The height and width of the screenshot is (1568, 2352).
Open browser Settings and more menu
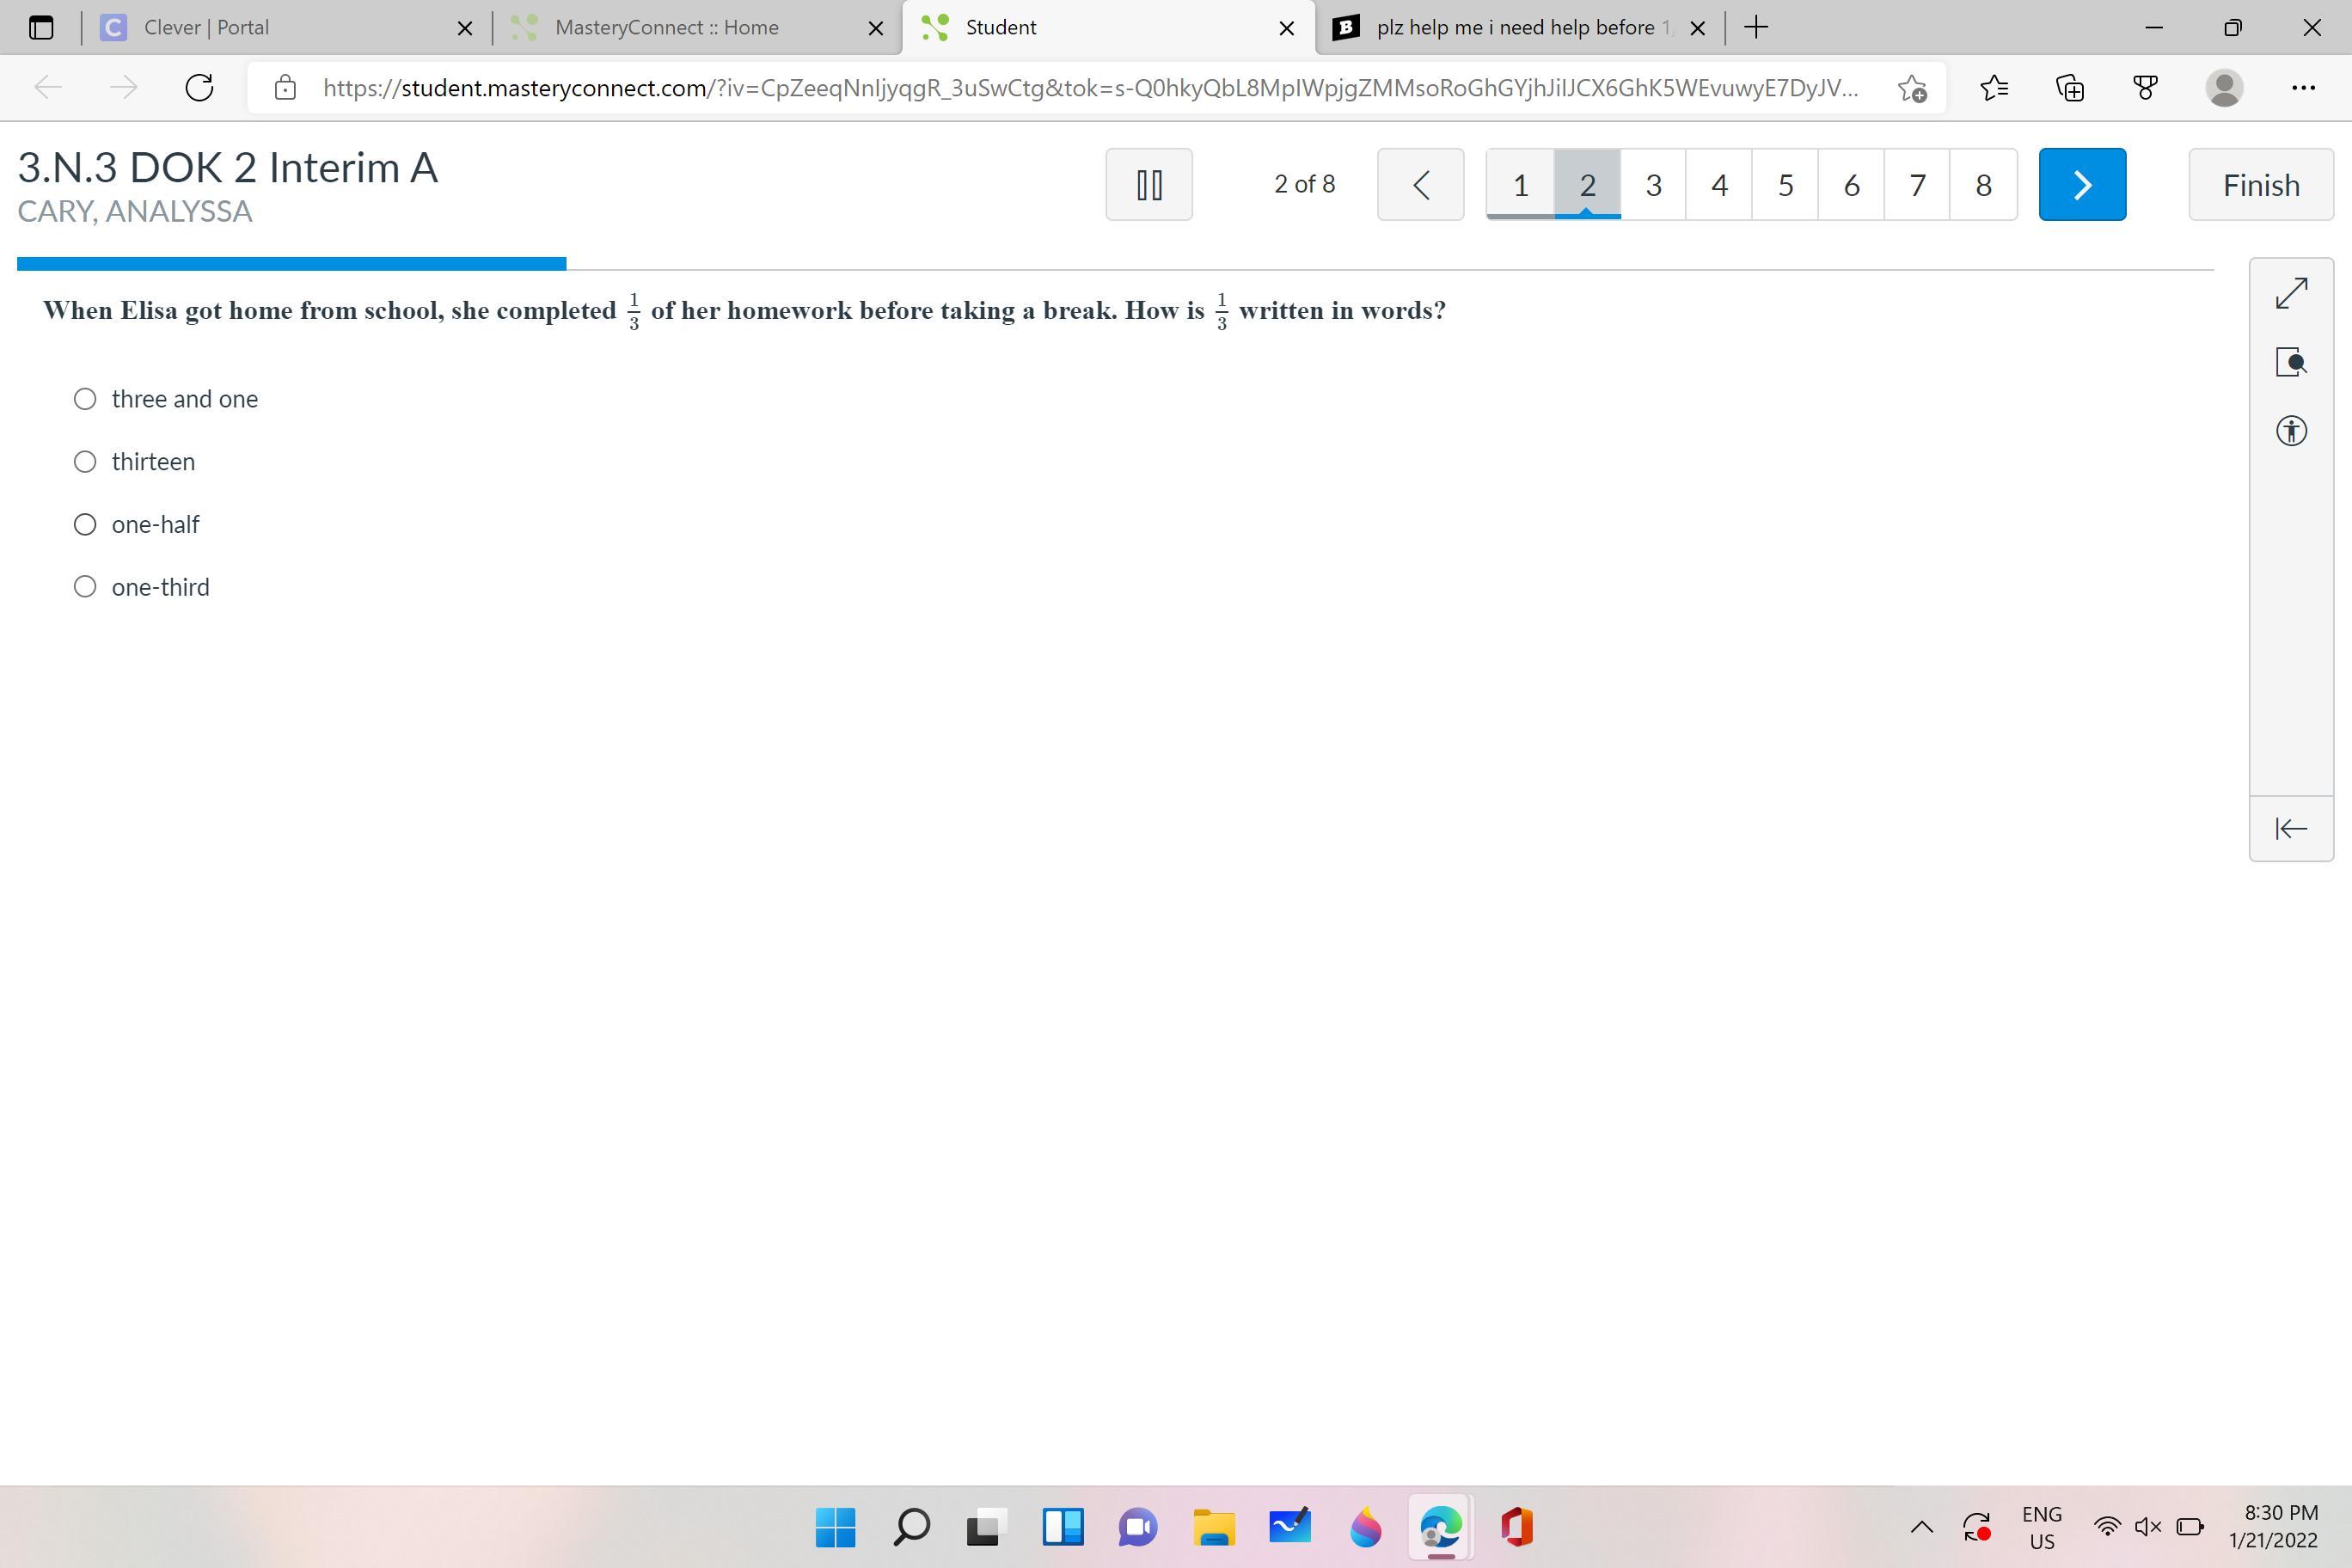point(2302,88)
